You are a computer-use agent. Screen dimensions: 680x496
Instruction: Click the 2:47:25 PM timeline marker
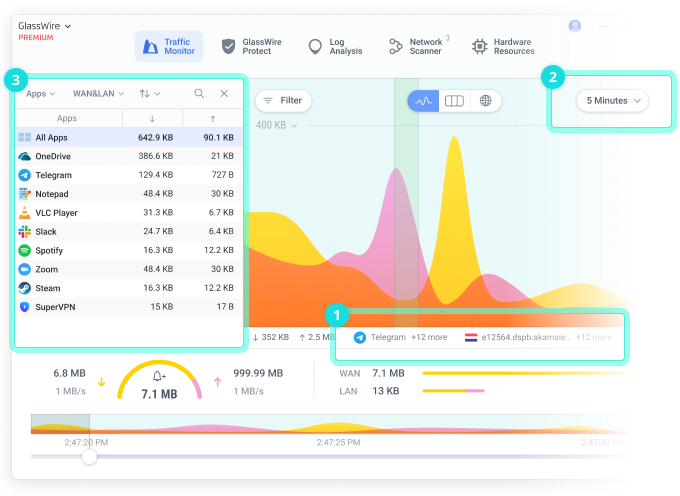[338, 443]
